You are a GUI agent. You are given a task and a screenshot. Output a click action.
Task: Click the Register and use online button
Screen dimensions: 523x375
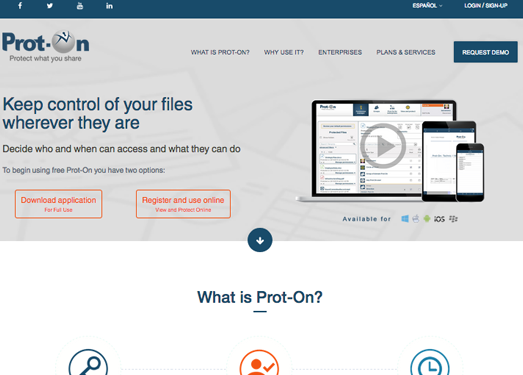tap(183, 204)
